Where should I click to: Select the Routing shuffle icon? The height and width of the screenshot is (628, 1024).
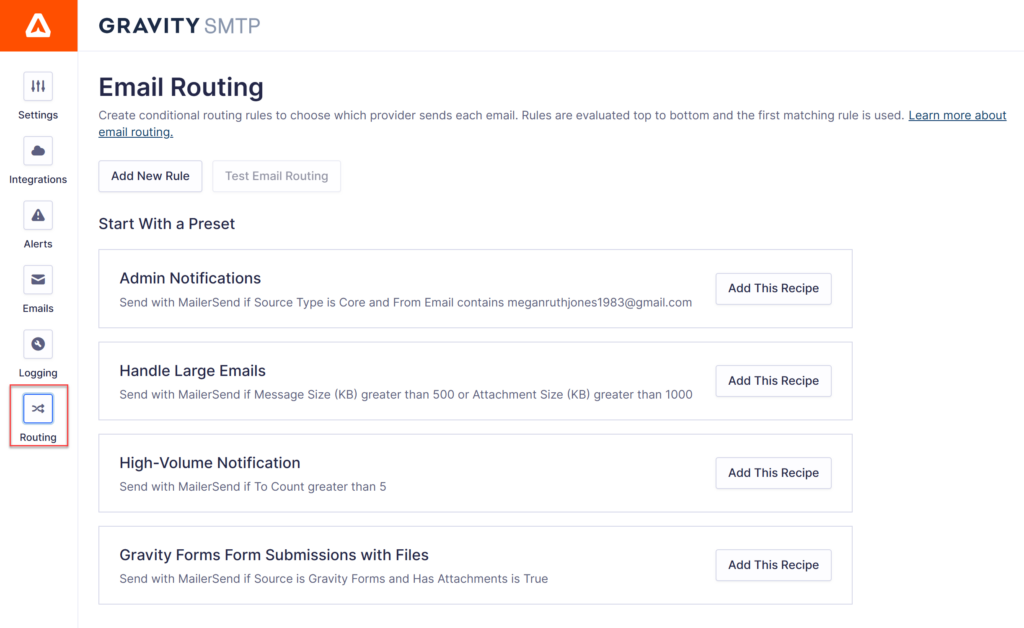tap(38, 409)
